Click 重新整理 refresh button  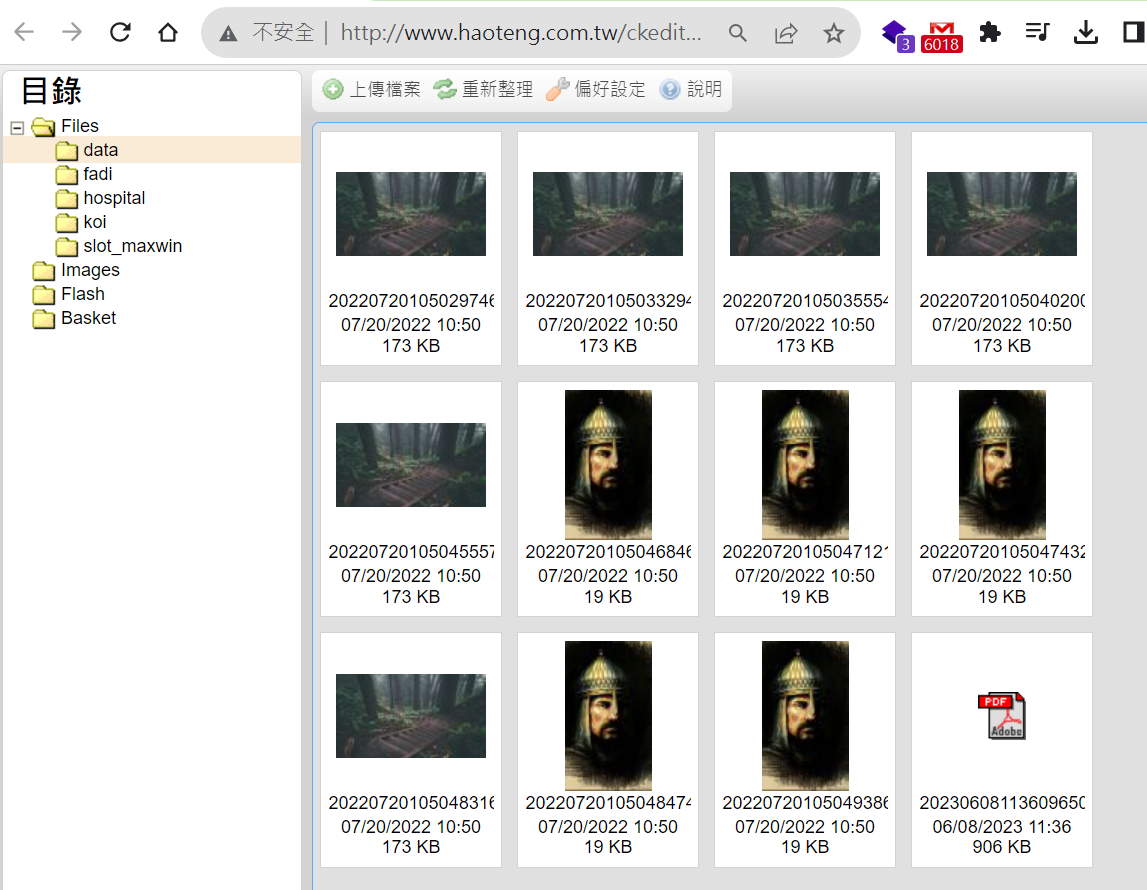(483, 89)
